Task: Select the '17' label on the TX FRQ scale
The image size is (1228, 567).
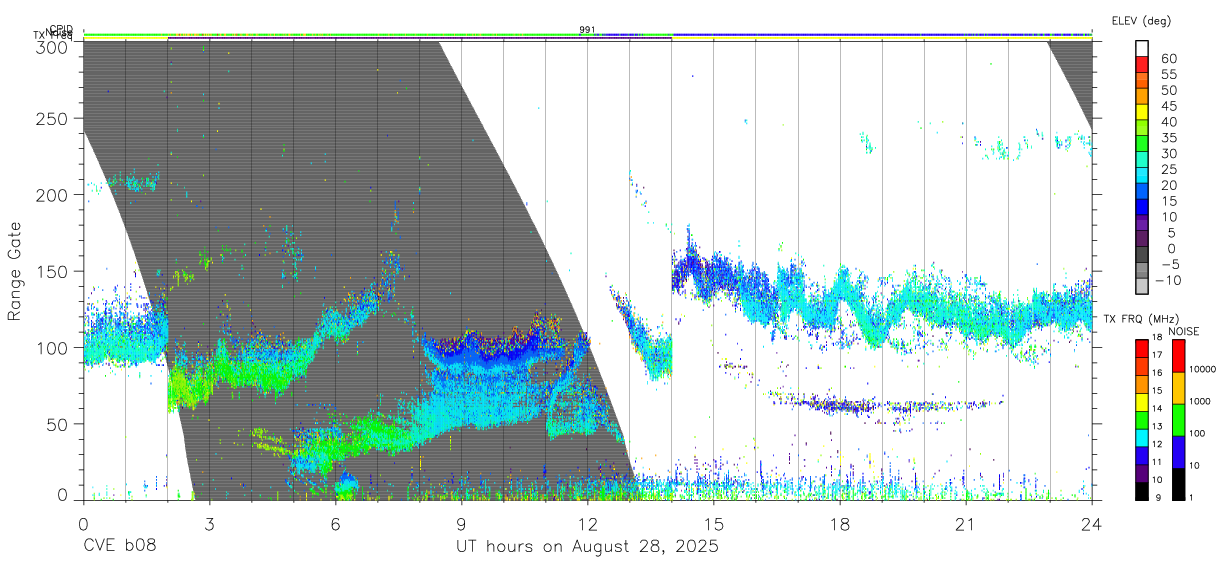Action: pos(1158,354)
